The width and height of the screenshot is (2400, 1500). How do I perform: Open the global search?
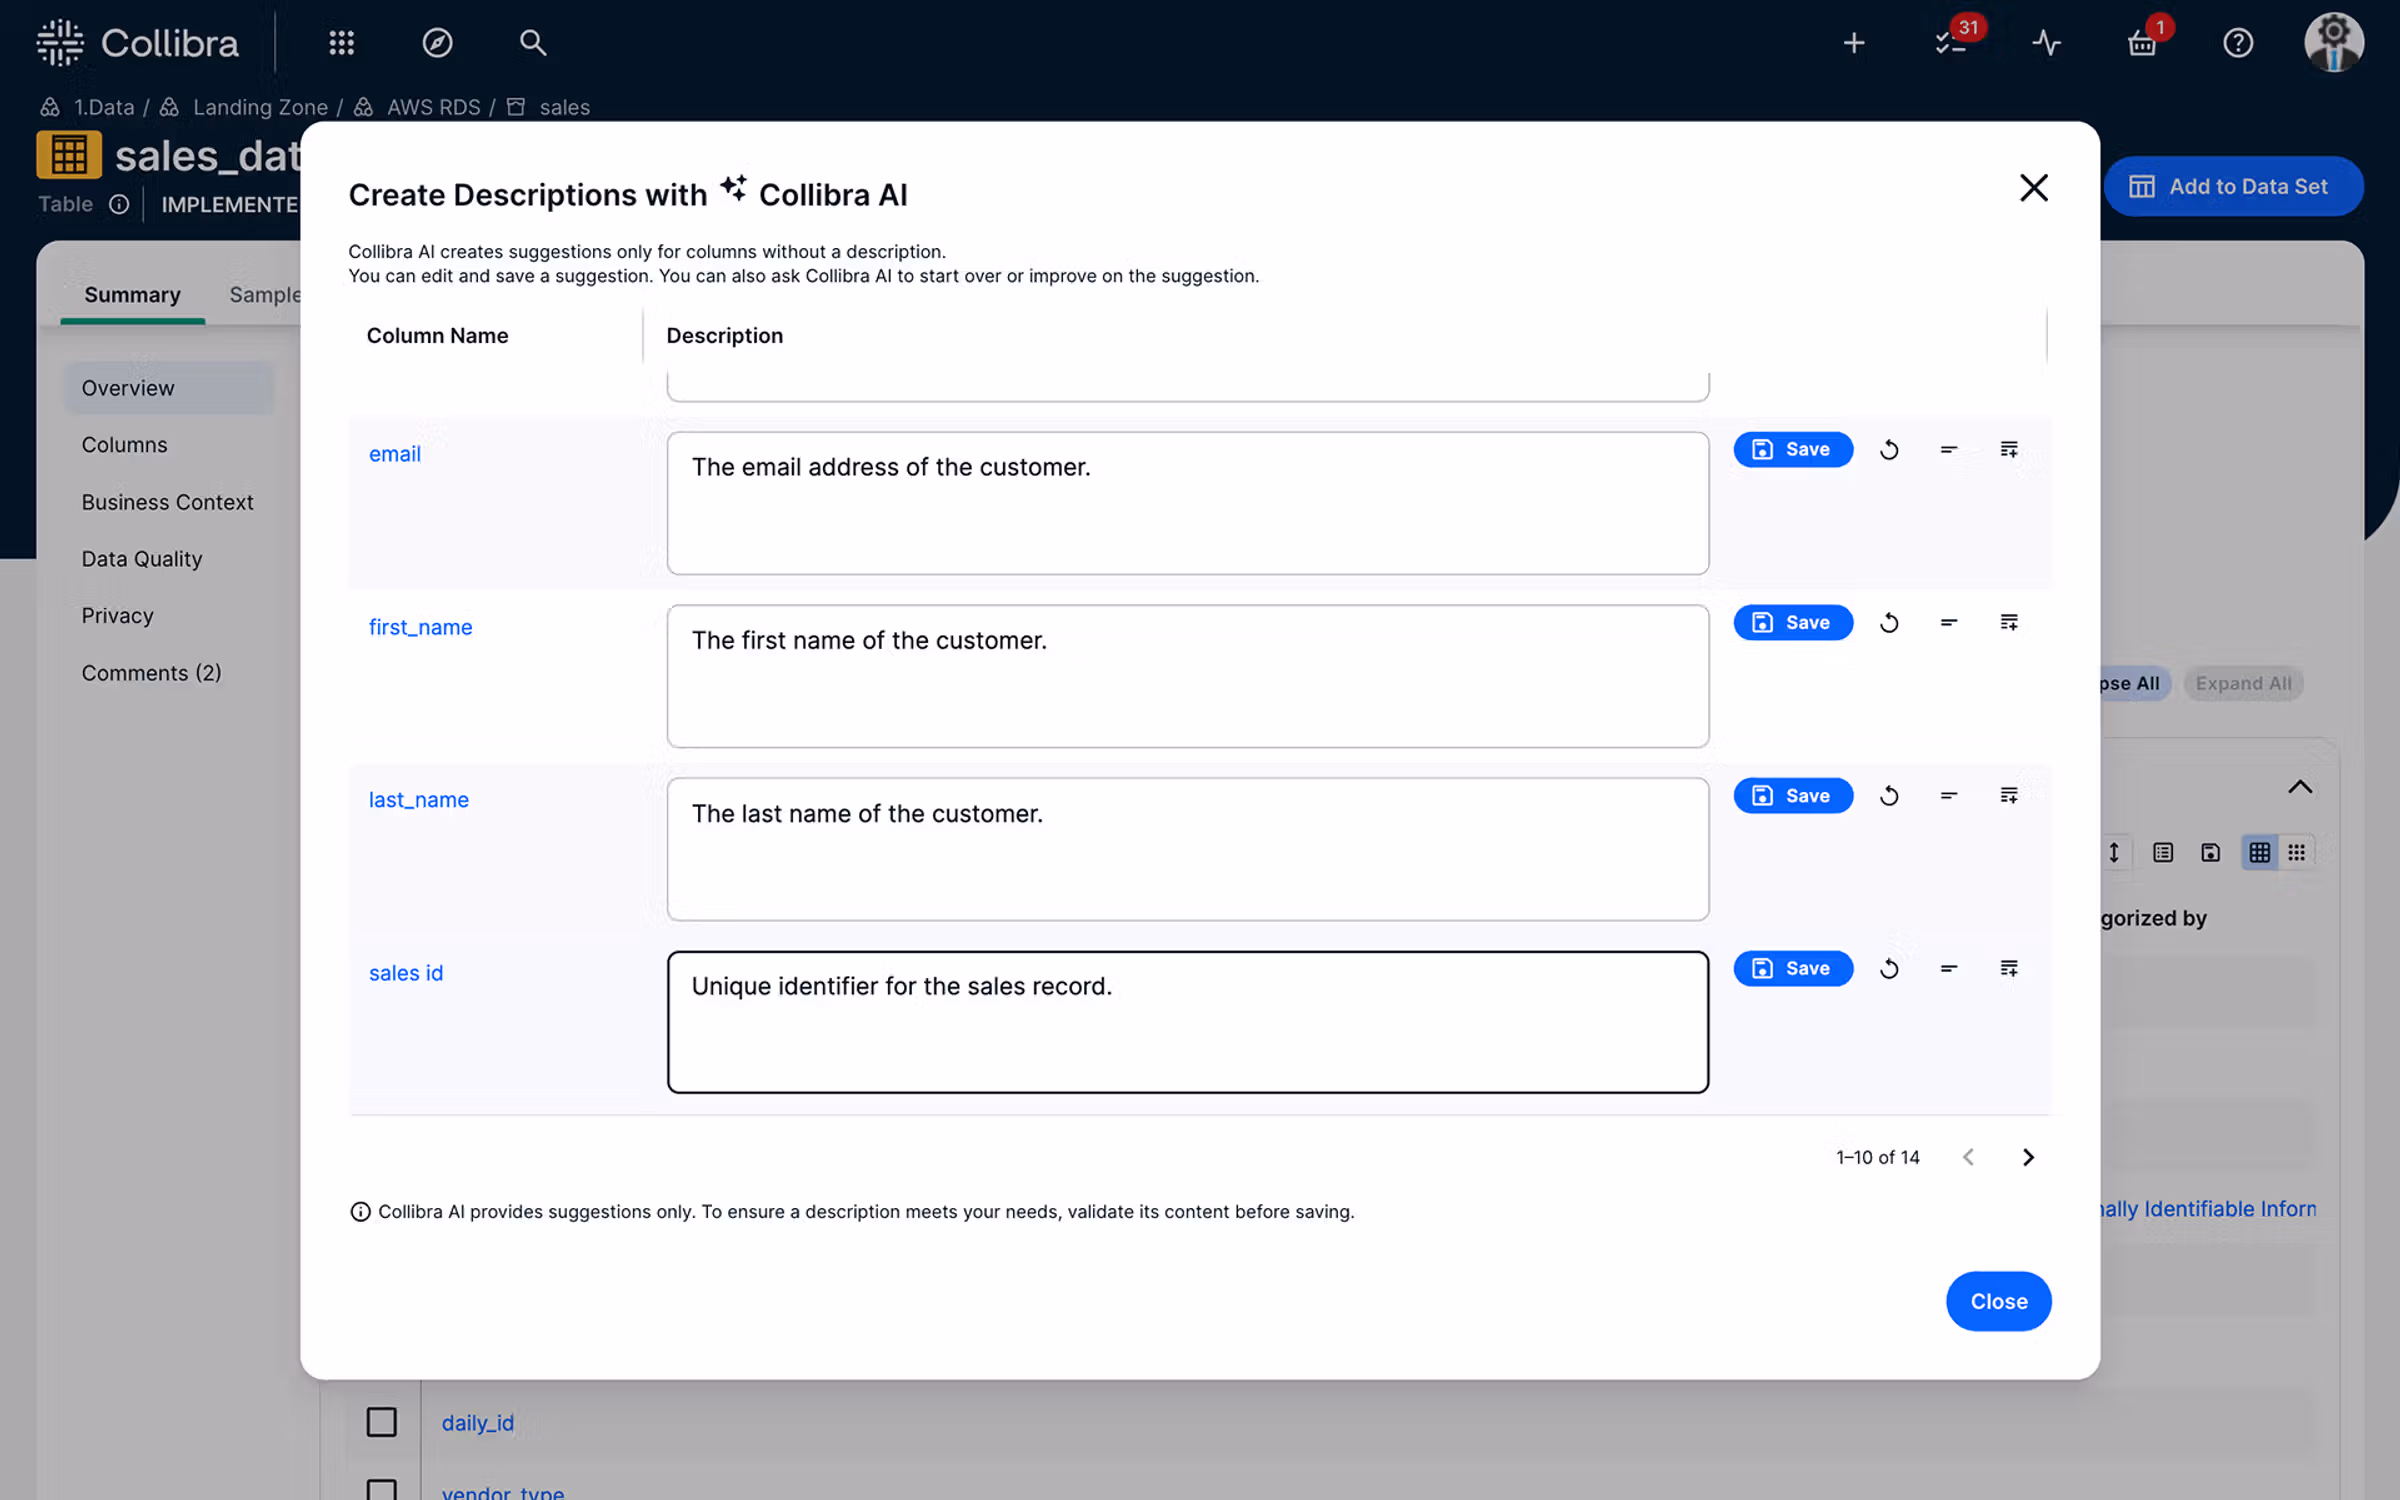[533, 43]
